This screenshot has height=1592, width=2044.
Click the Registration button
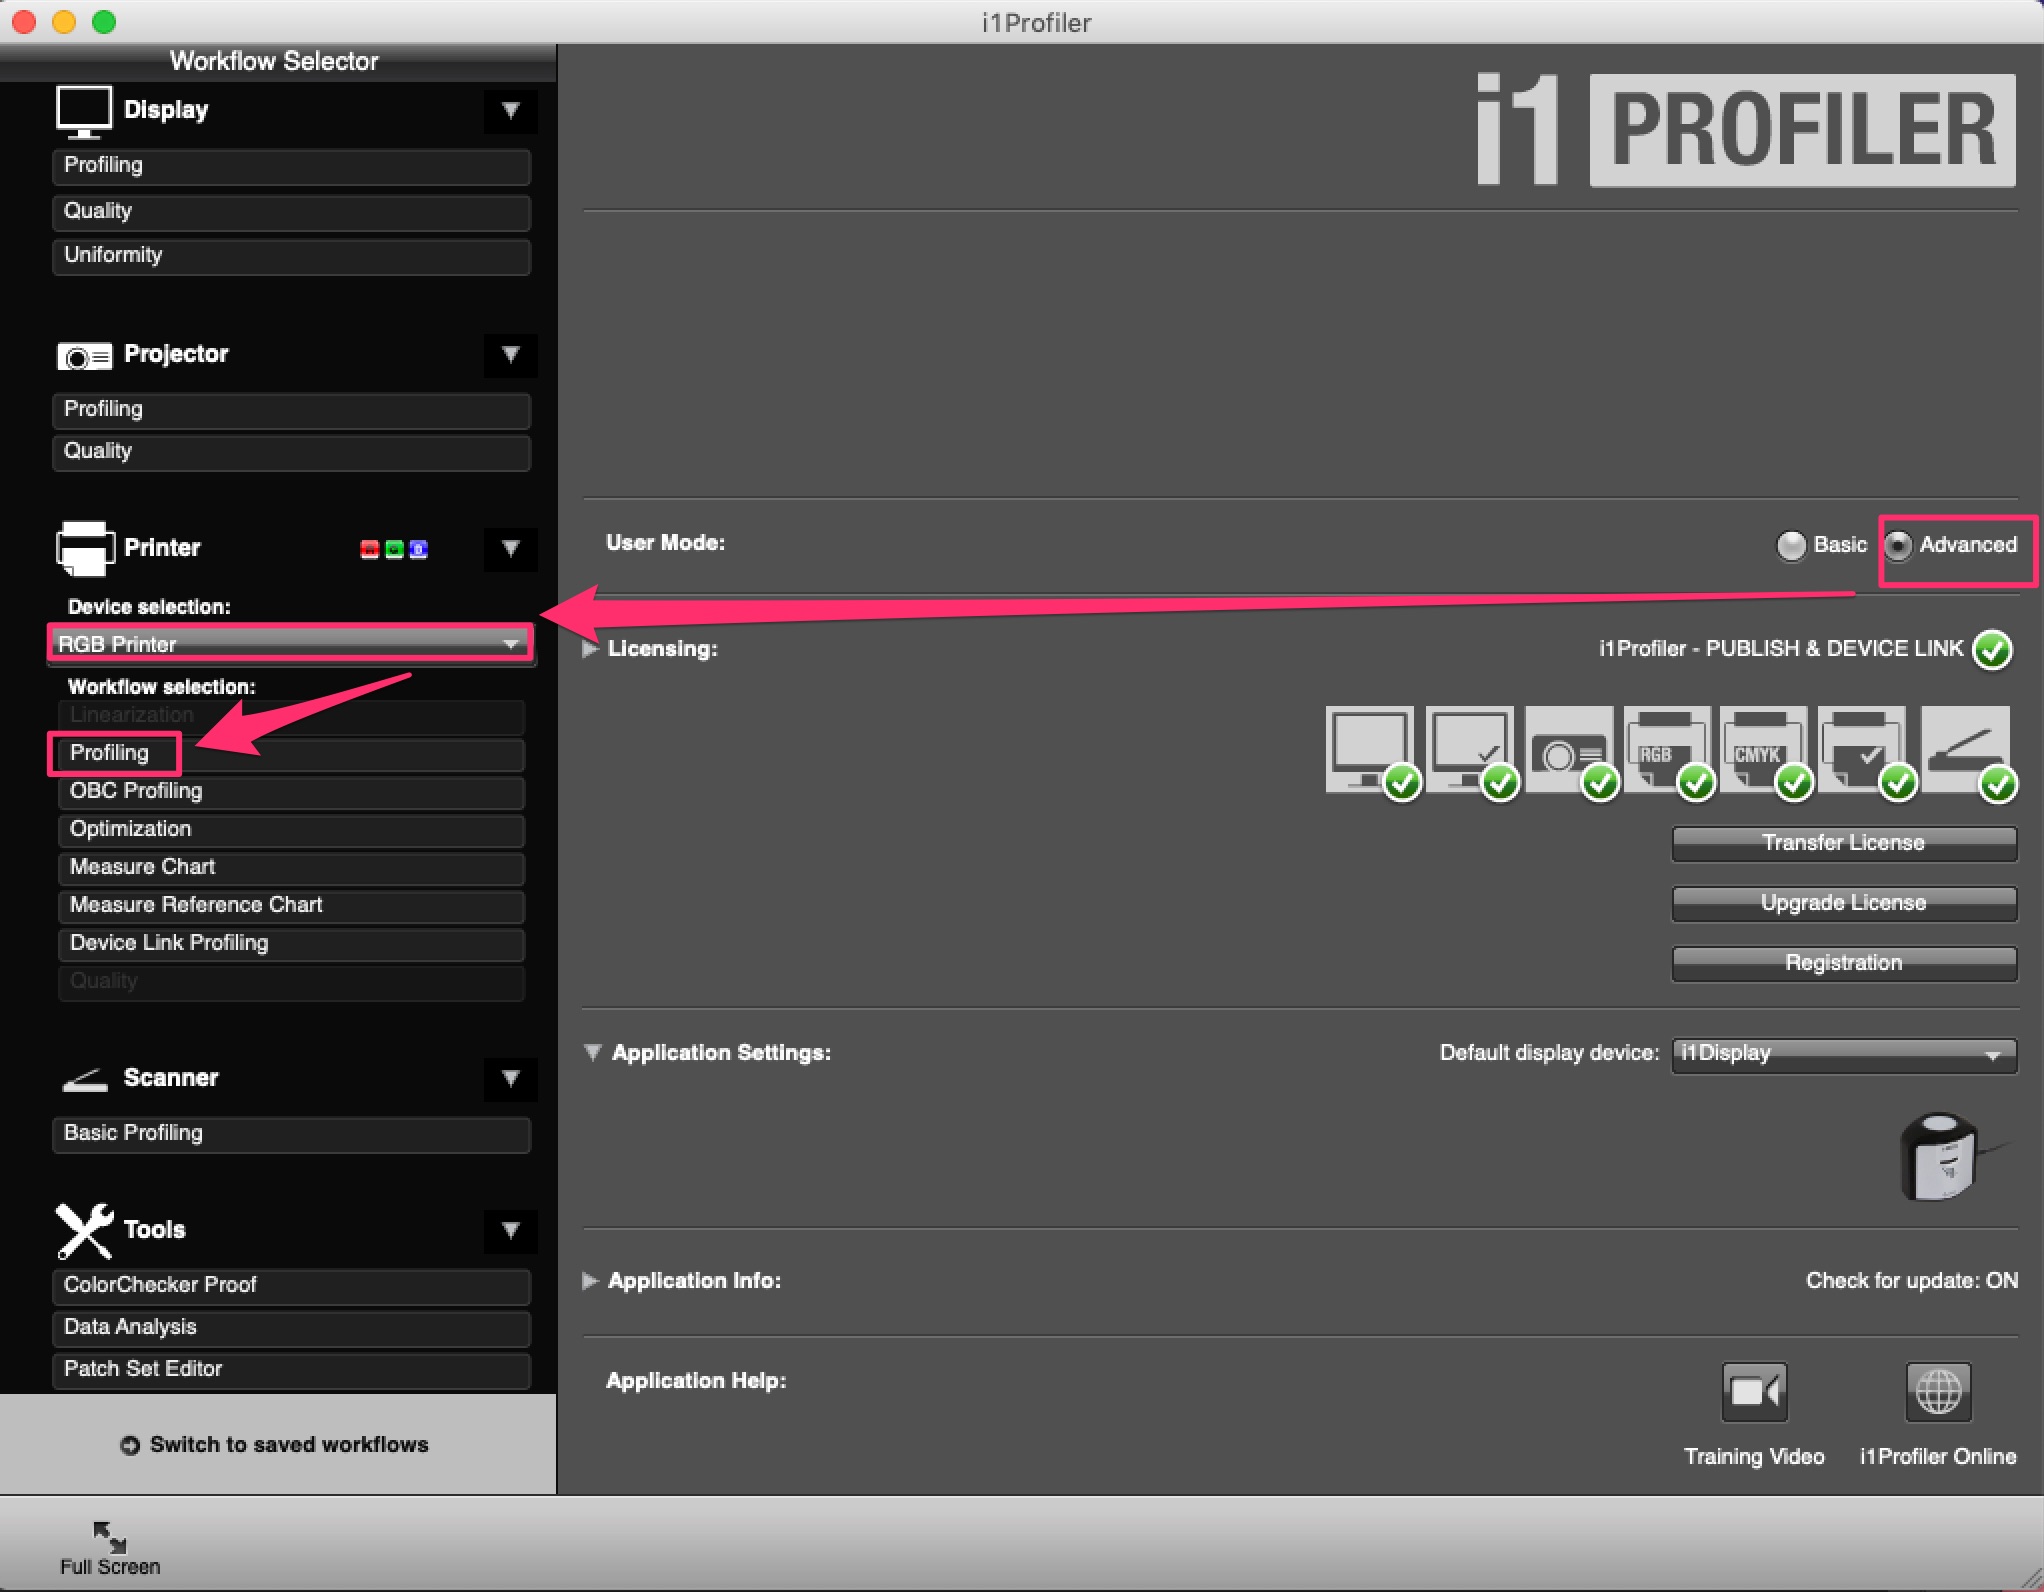coord(1843,963)
